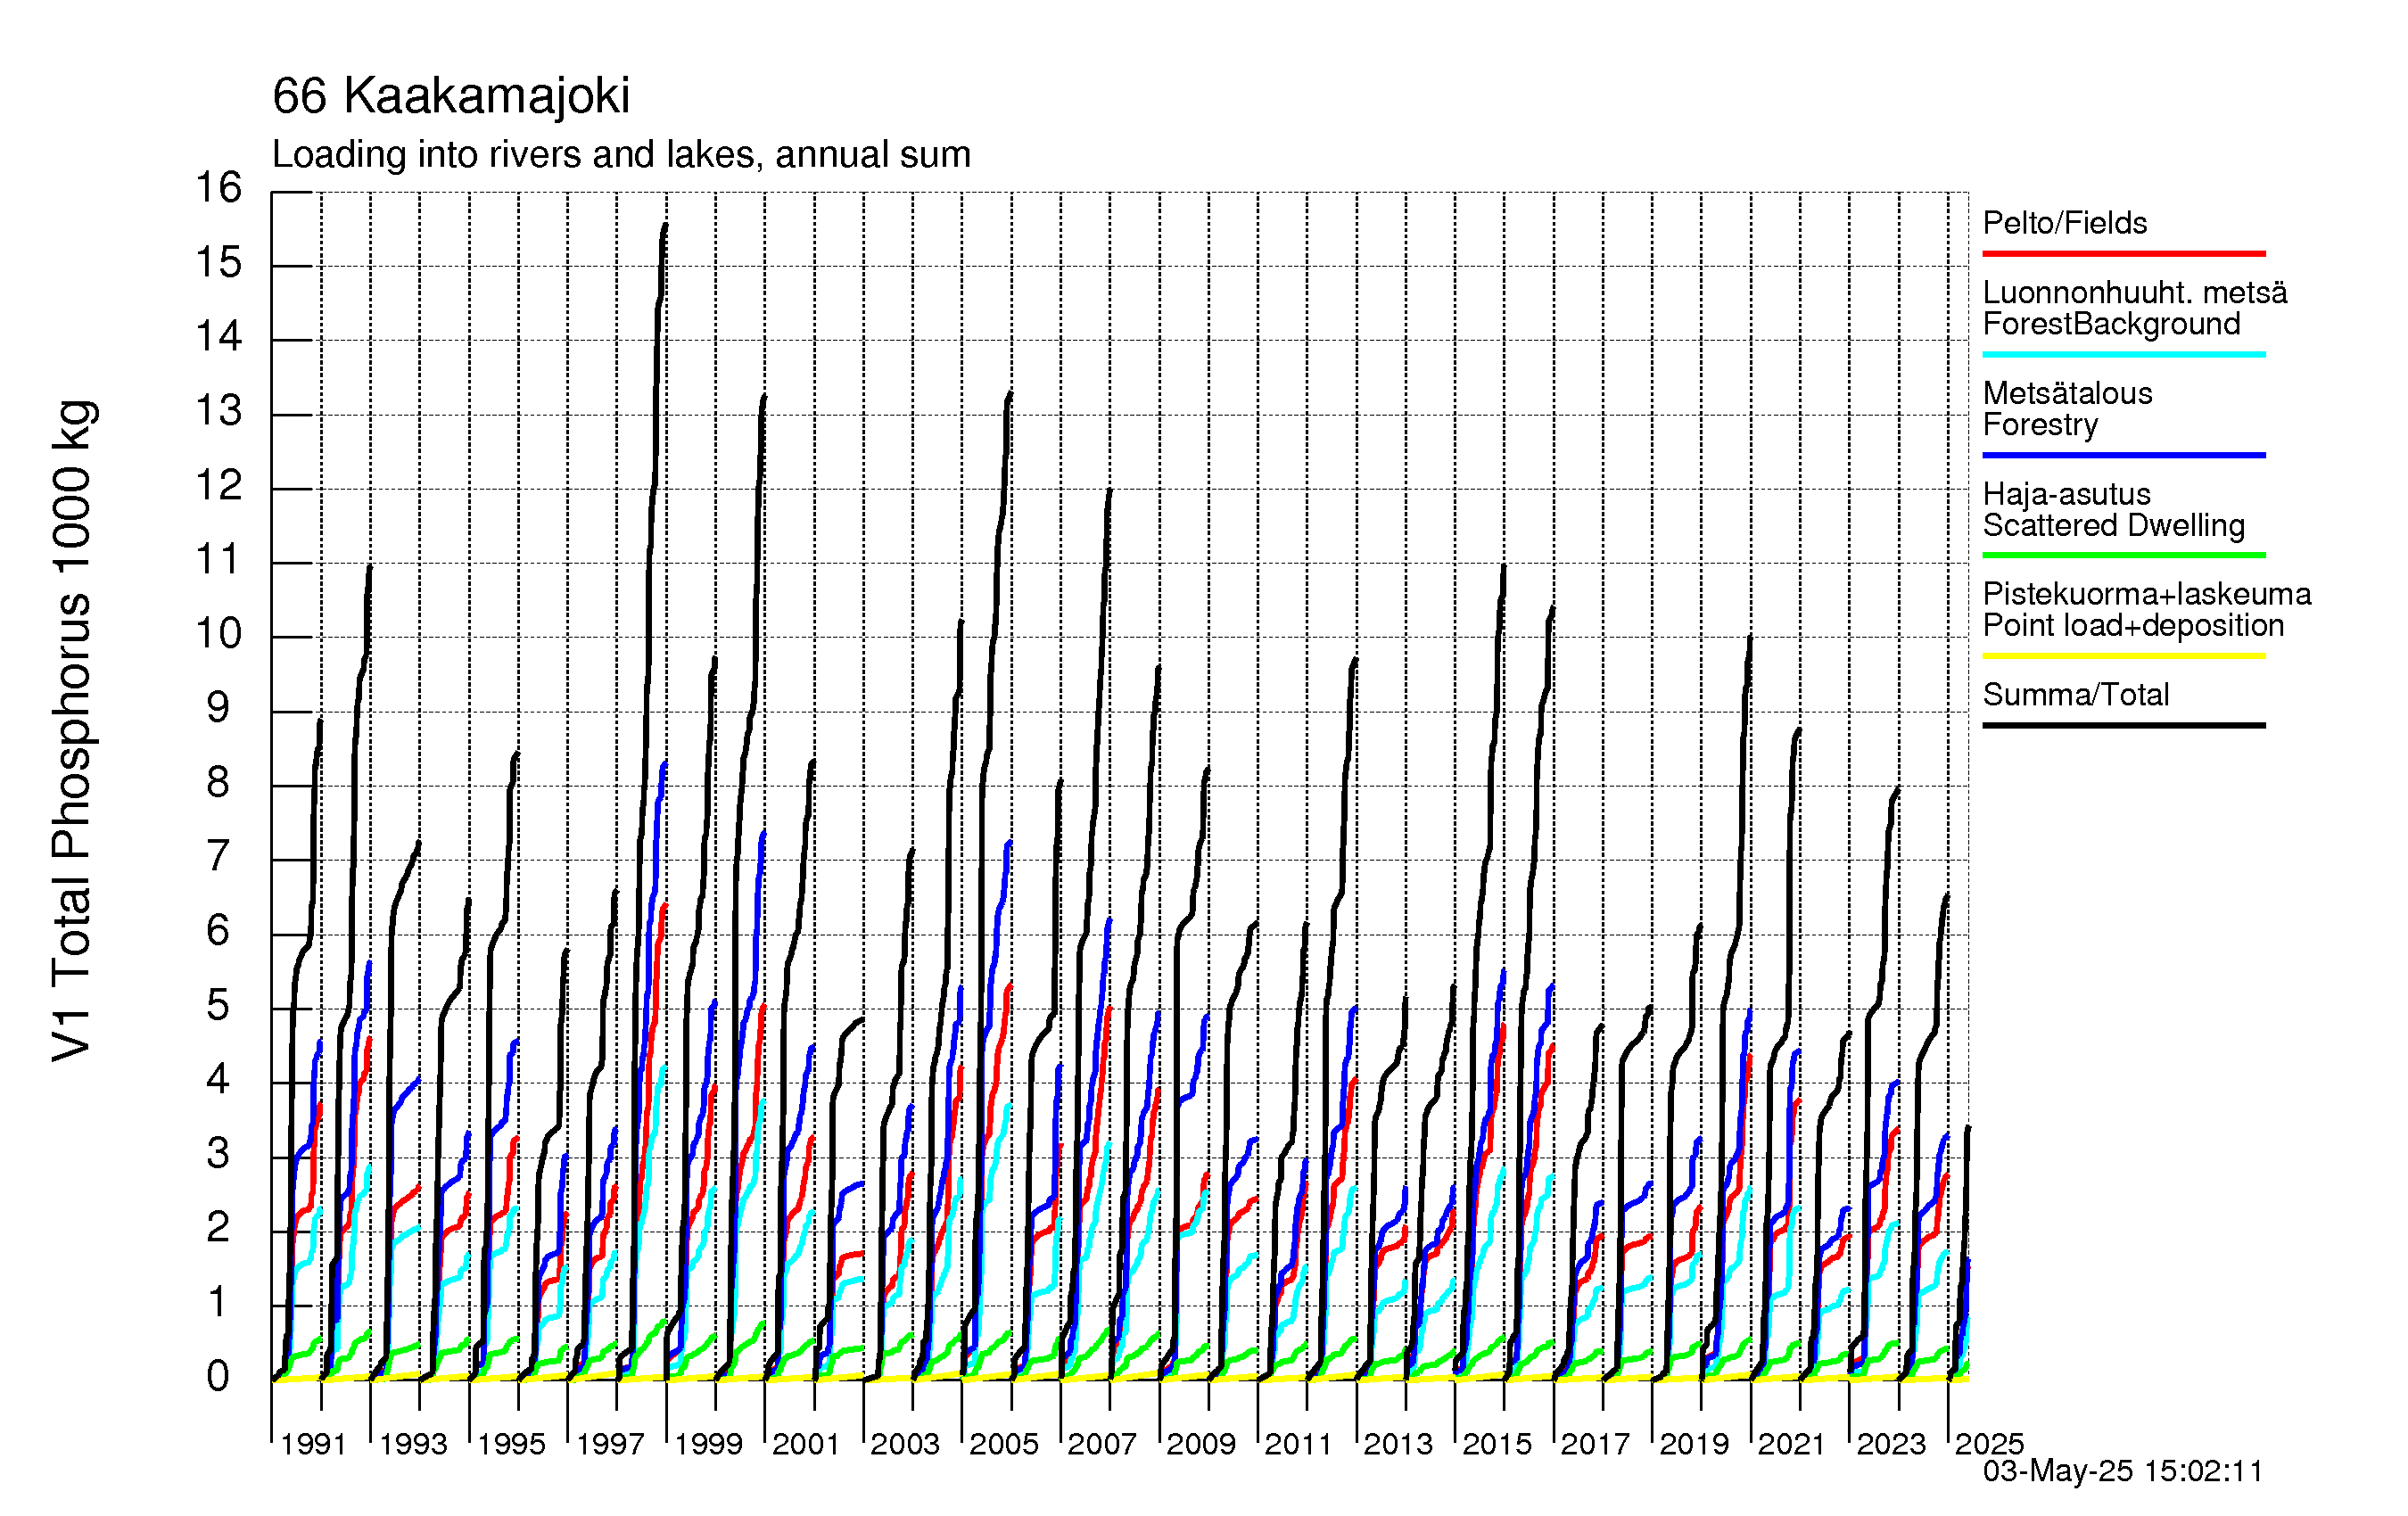Click the y-axis value 15

(219, 263)
